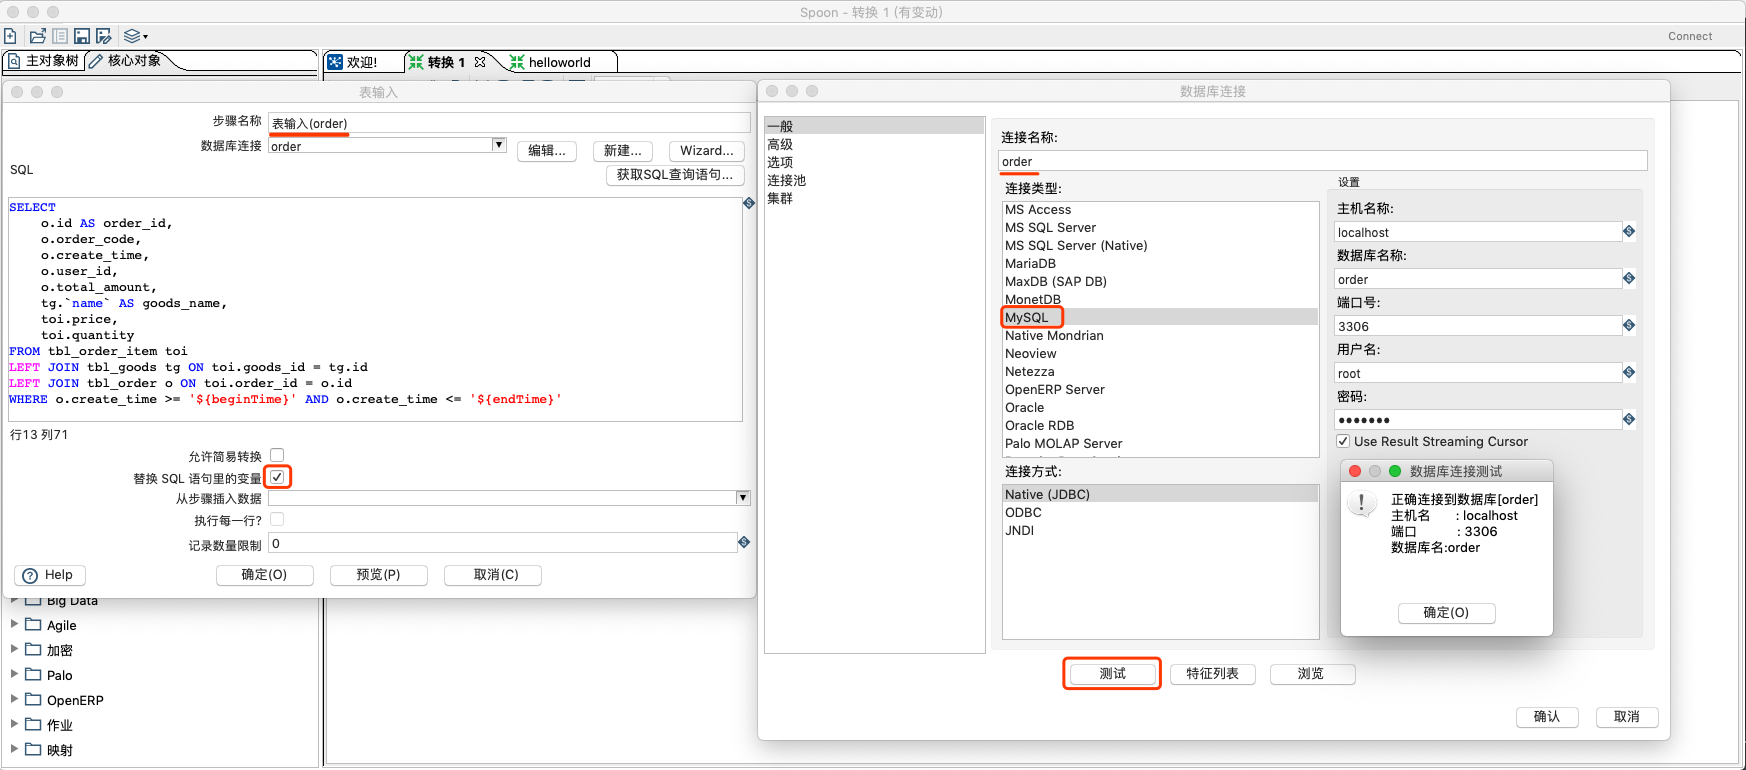1746x770 pixels.
Task: Click the variable icon beside 端口号 field
Action: click(x=1629, y=325)
